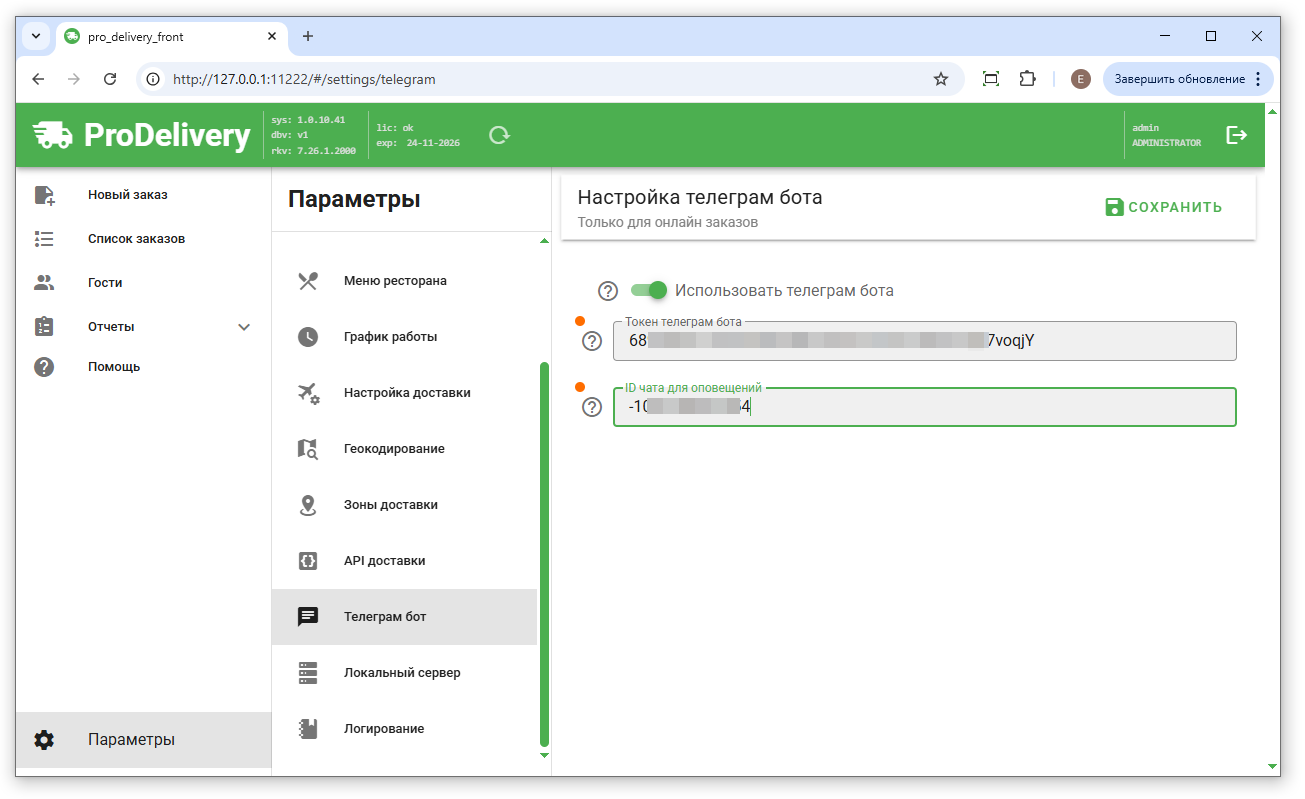The image size is (1305, 799).
Task: Select Меню ресторана settings item
Action: pos(395,281)
